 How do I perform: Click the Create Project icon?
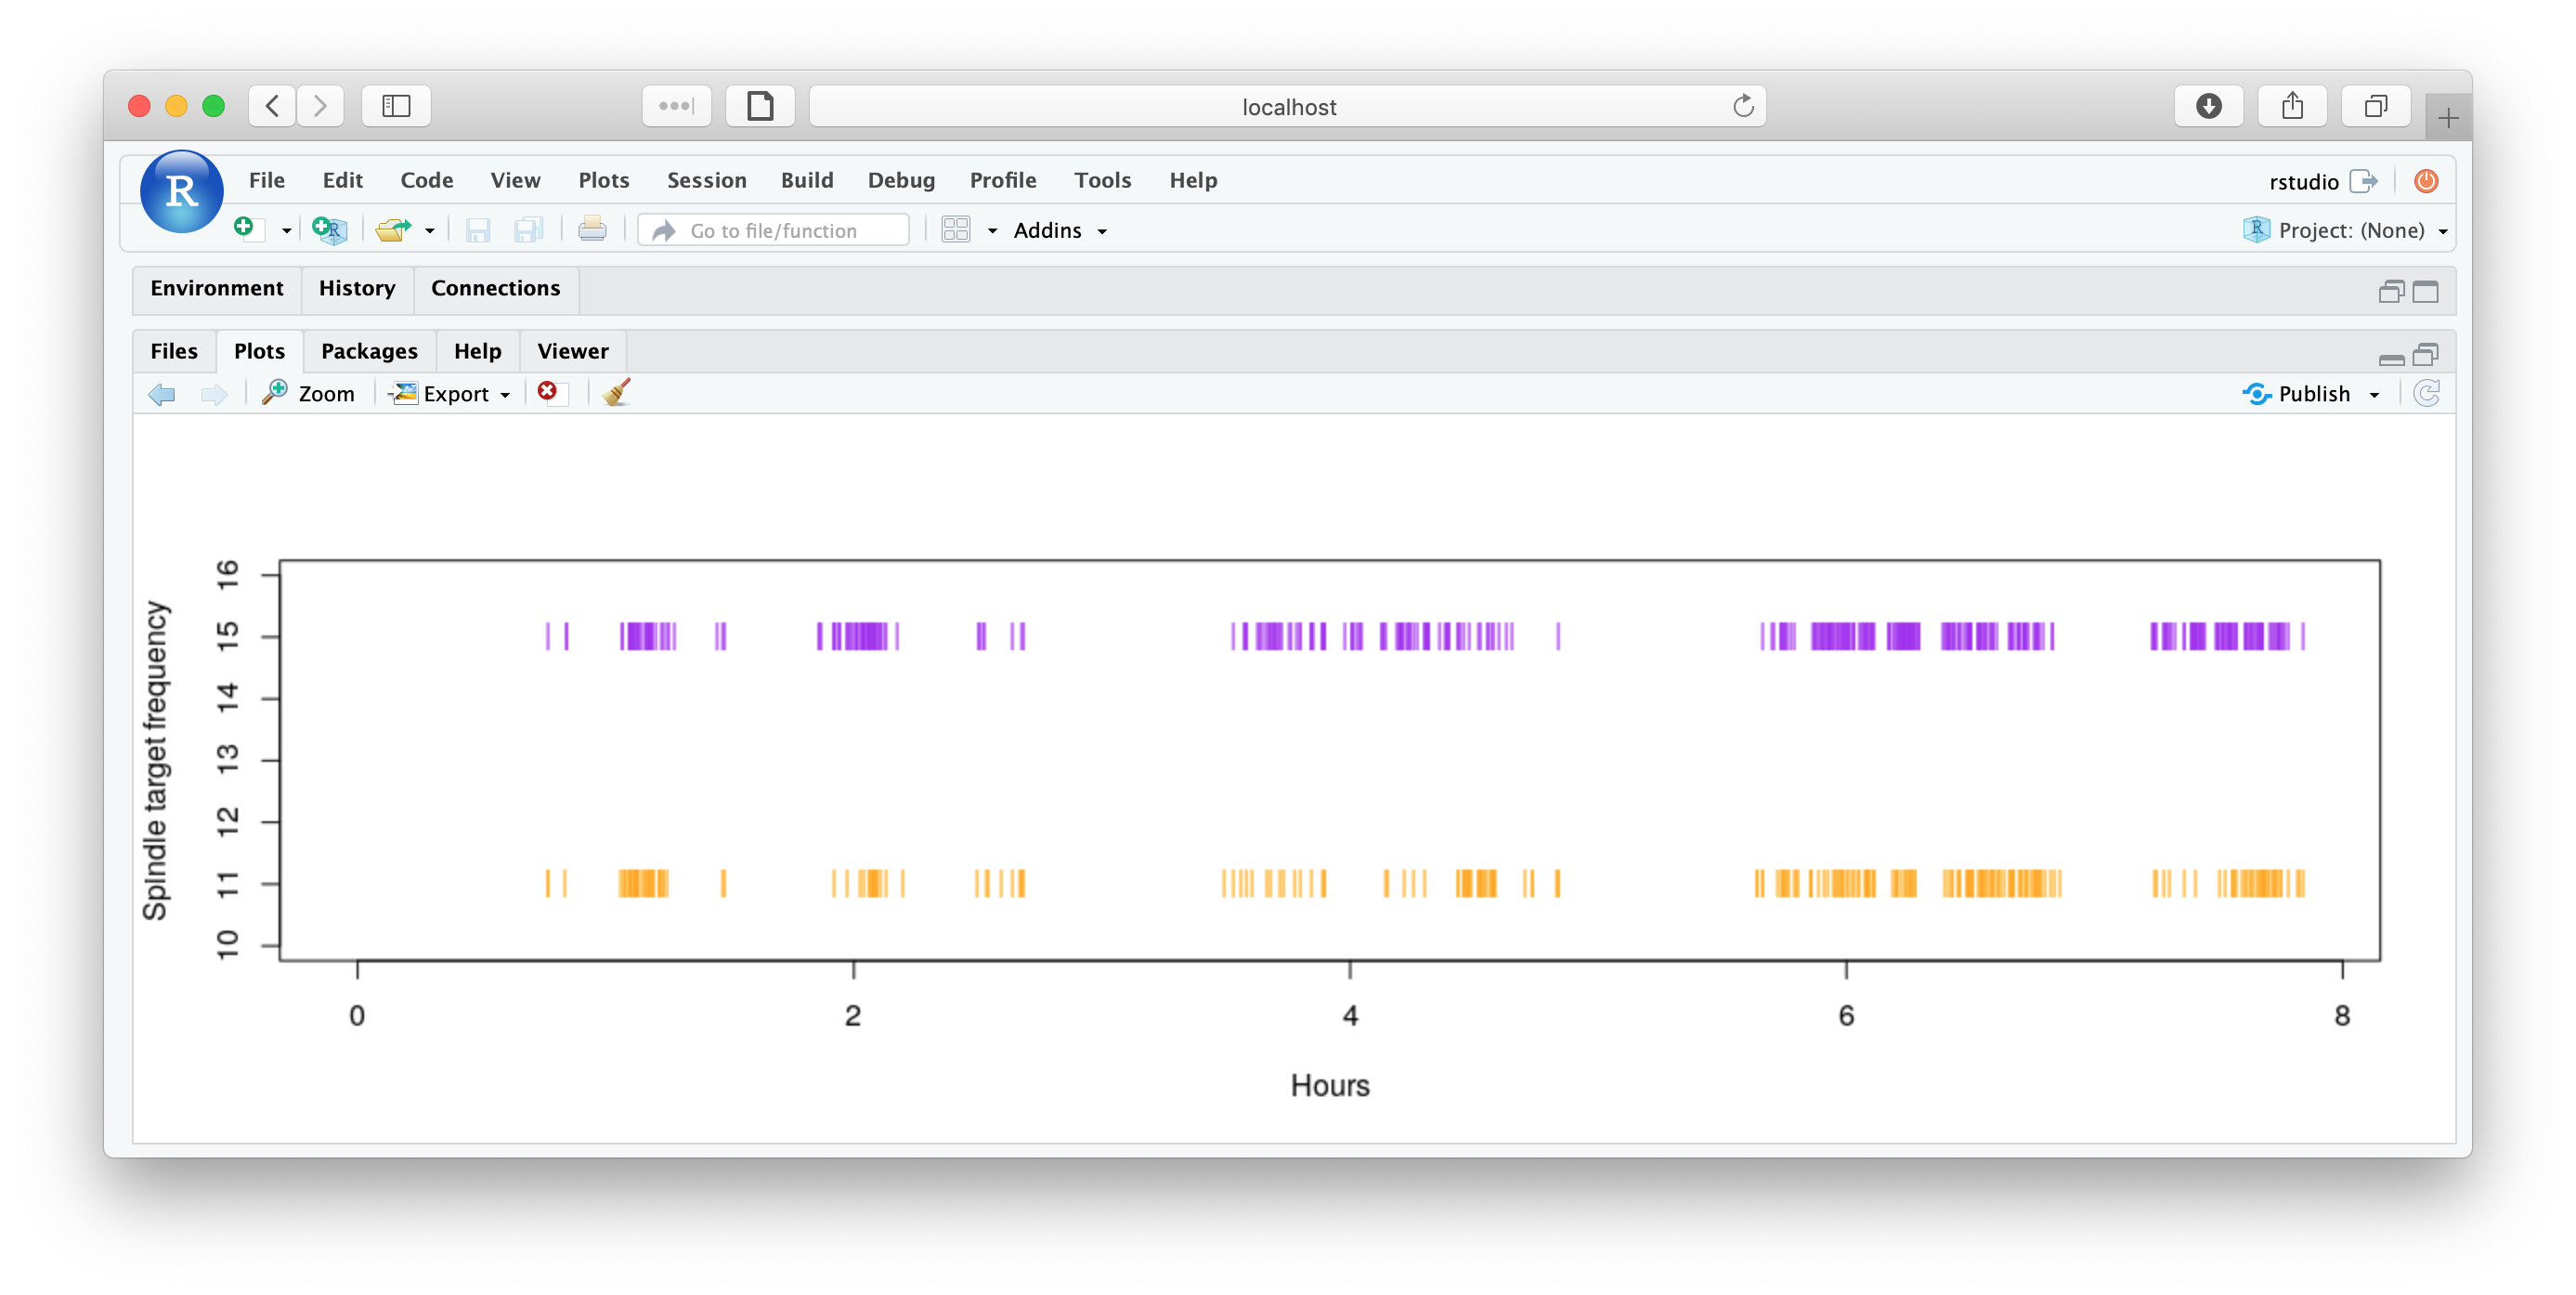[329, 230]
